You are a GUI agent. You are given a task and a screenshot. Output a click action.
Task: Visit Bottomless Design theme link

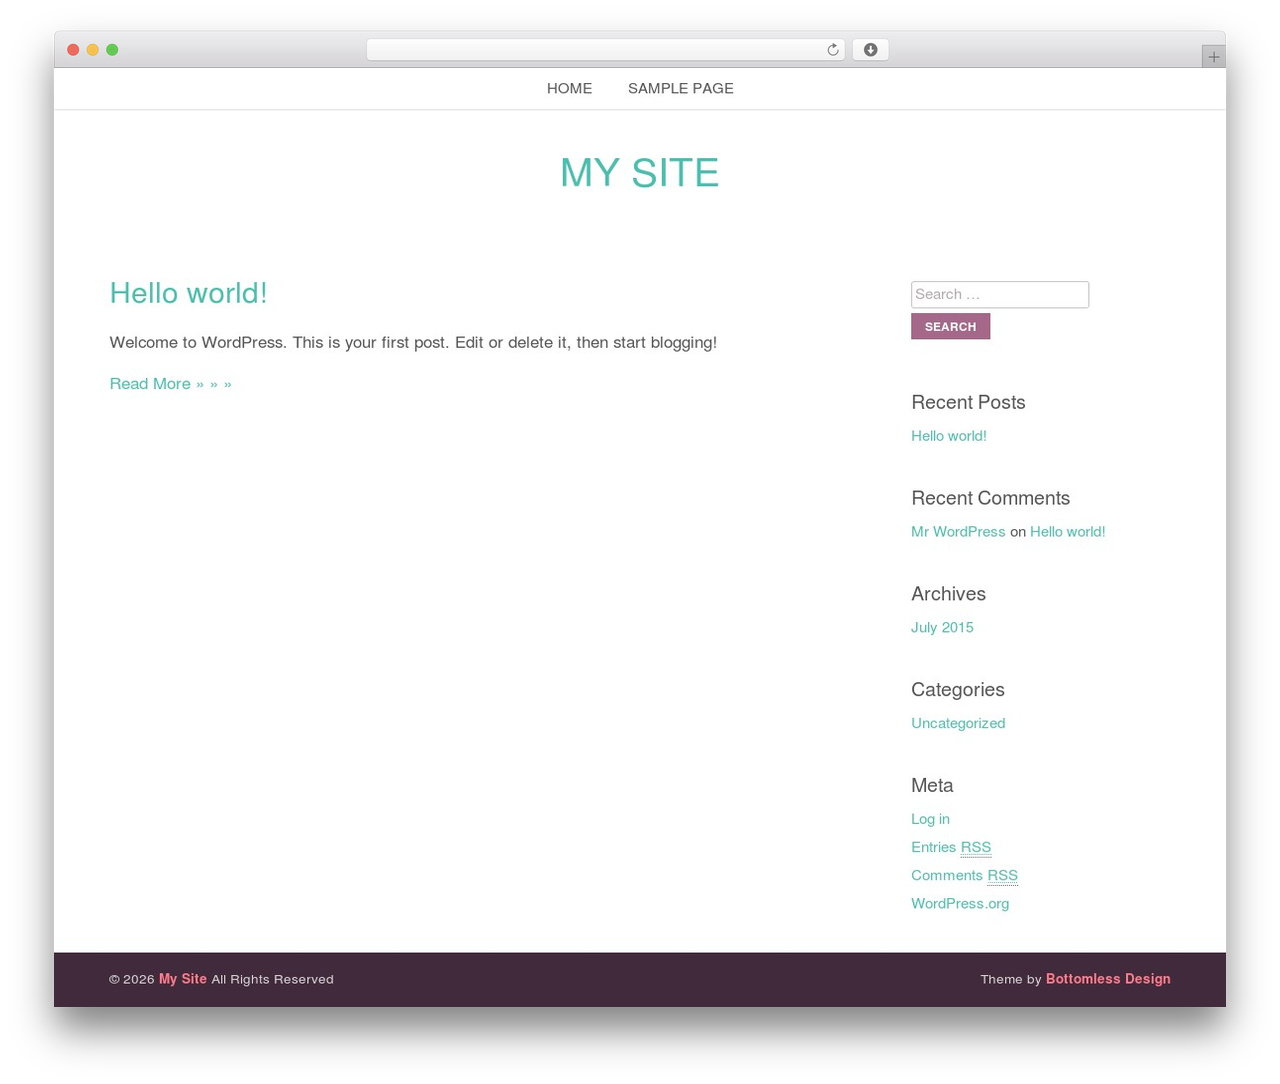[1108, 979]
